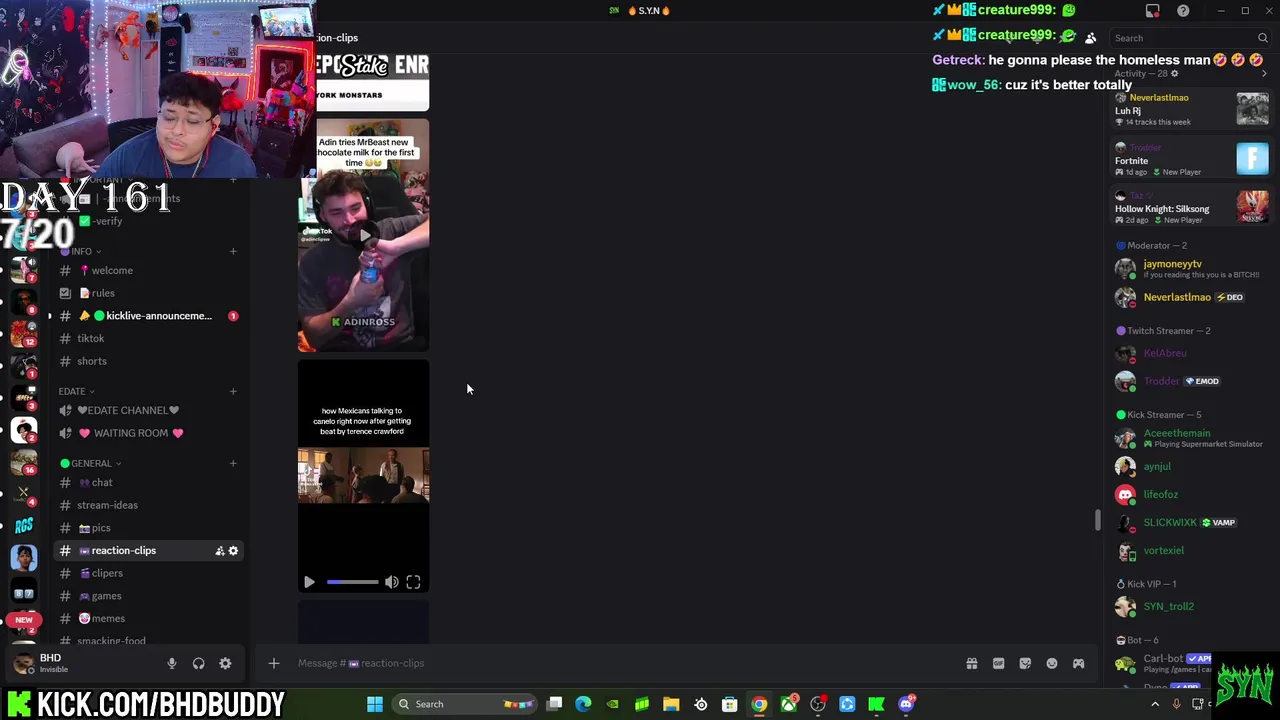Open SLICKWIXK member profile
Screen dimensions: 1280x720
tap(1191, 522)
